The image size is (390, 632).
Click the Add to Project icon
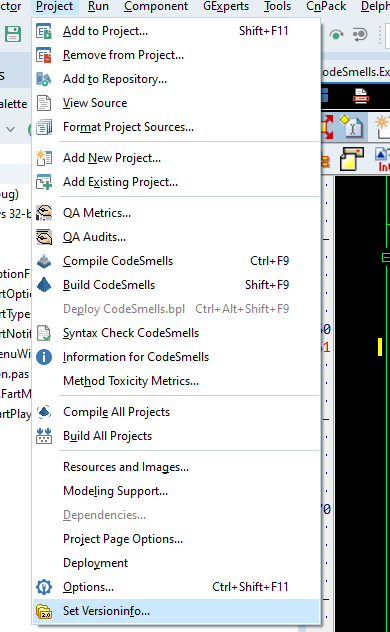click(x=44, y=31)
